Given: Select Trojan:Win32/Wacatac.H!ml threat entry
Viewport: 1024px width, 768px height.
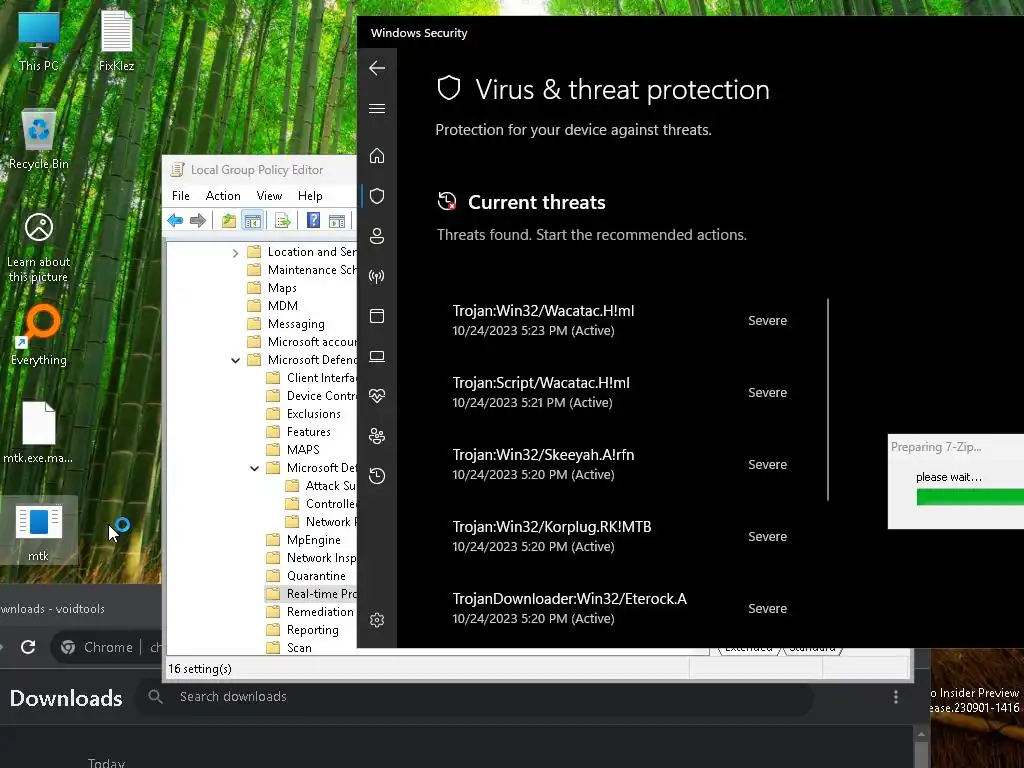Looking at the screenshot, I should coord(620,321).
